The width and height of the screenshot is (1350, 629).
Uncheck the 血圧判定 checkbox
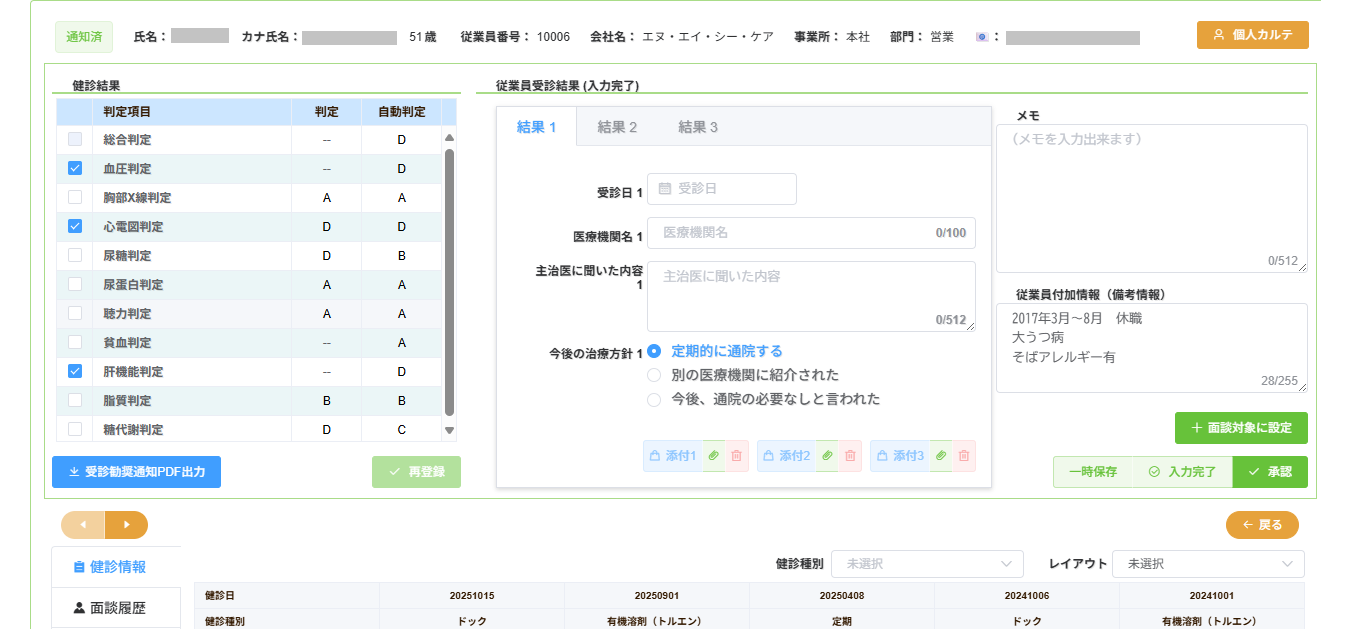(x=75, y=169)
